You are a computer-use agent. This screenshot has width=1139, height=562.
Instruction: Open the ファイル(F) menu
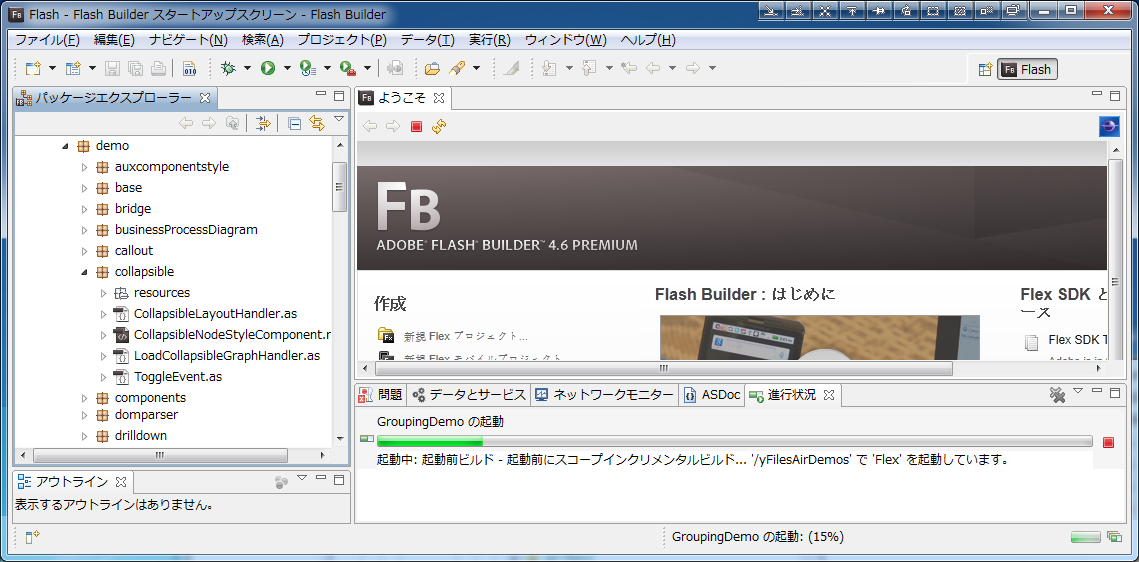(x=48, y=39)
